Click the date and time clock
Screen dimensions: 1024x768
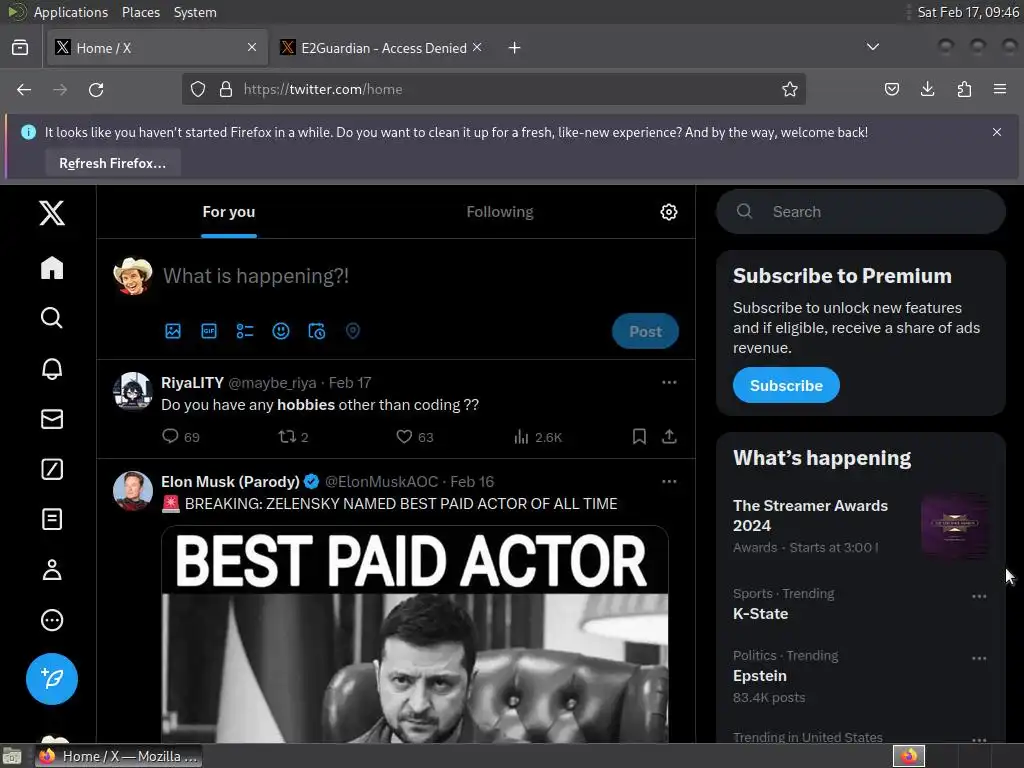point(967,12)
